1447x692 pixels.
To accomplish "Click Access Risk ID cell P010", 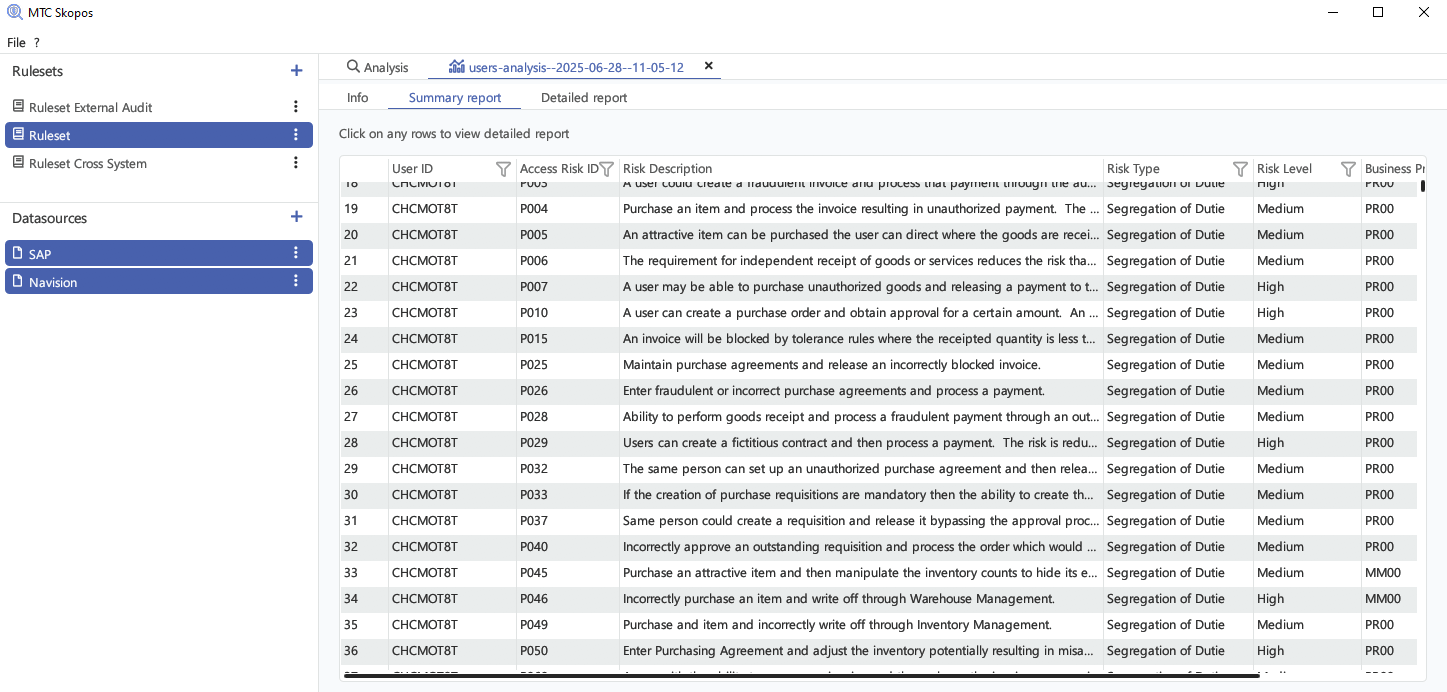I will click(568, 313).
